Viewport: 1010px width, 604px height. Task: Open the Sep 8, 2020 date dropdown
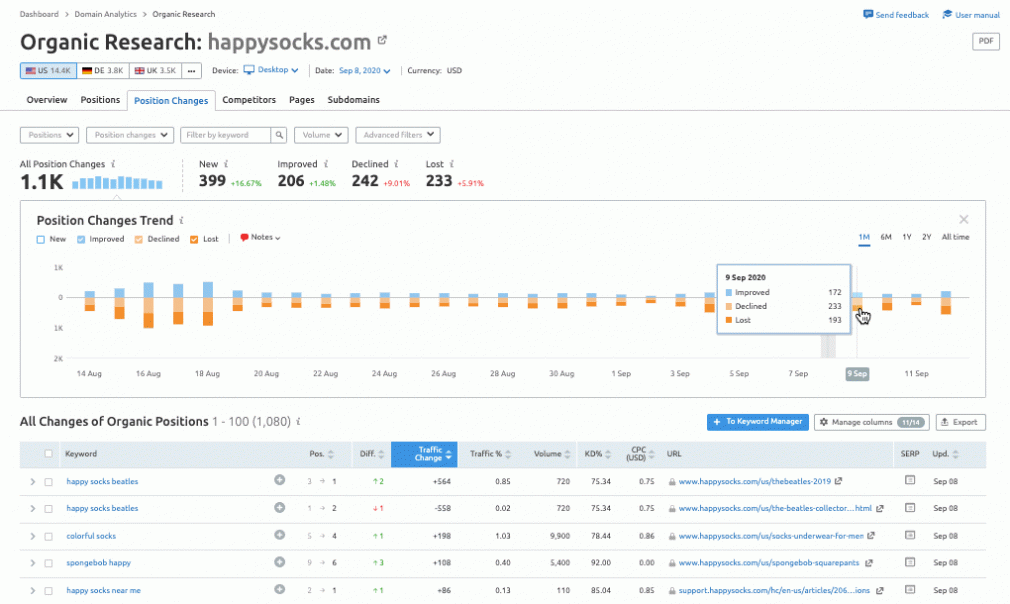pyautogui.click(x=365, y=71)
